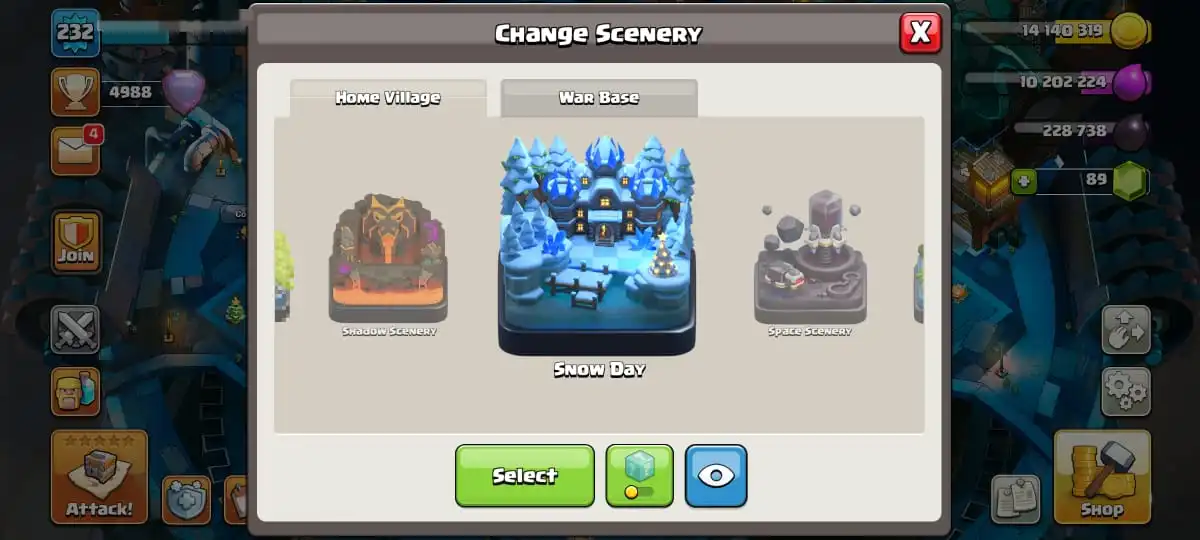Click the experience level 232 badge
Image resolution: width=1200 pixels, height=540 pixels.
click(x=76, y=33)
